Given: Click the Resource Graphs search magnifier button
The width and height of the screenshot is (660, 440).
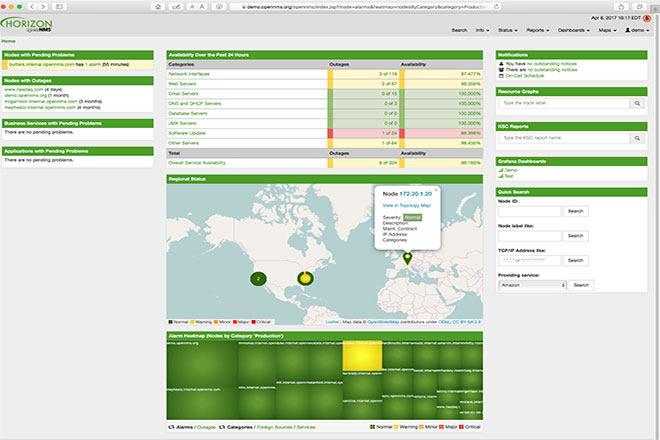Looking at the screenshot, I should 637,103.
